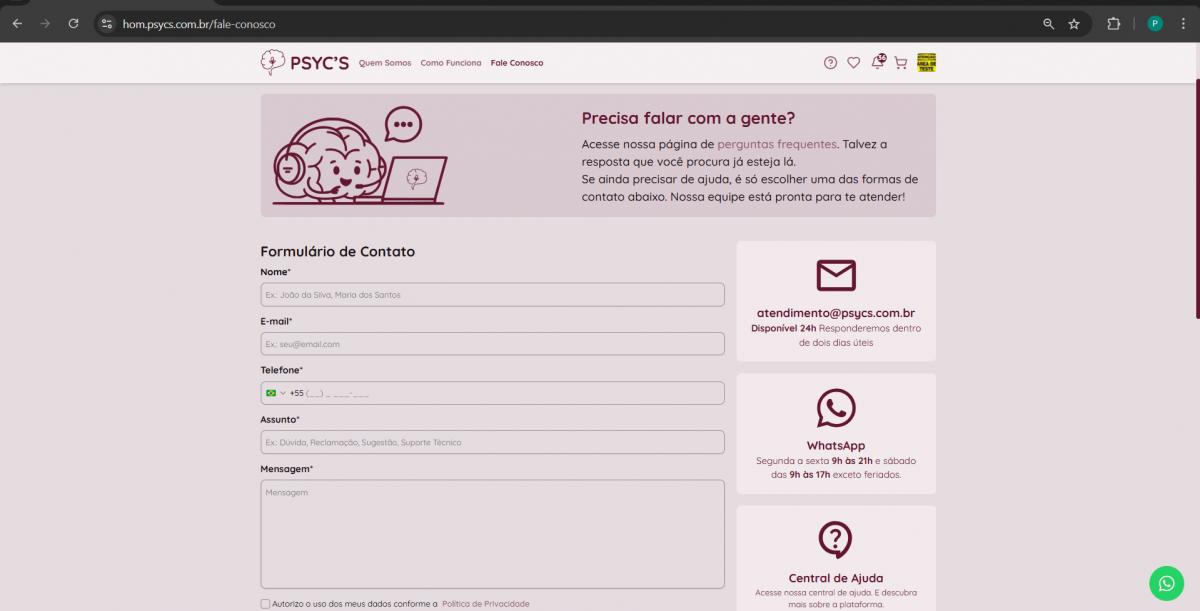Screen dimensions: 1200x611
Task: Open notifications bell icon
Action: tap(877, 63)
